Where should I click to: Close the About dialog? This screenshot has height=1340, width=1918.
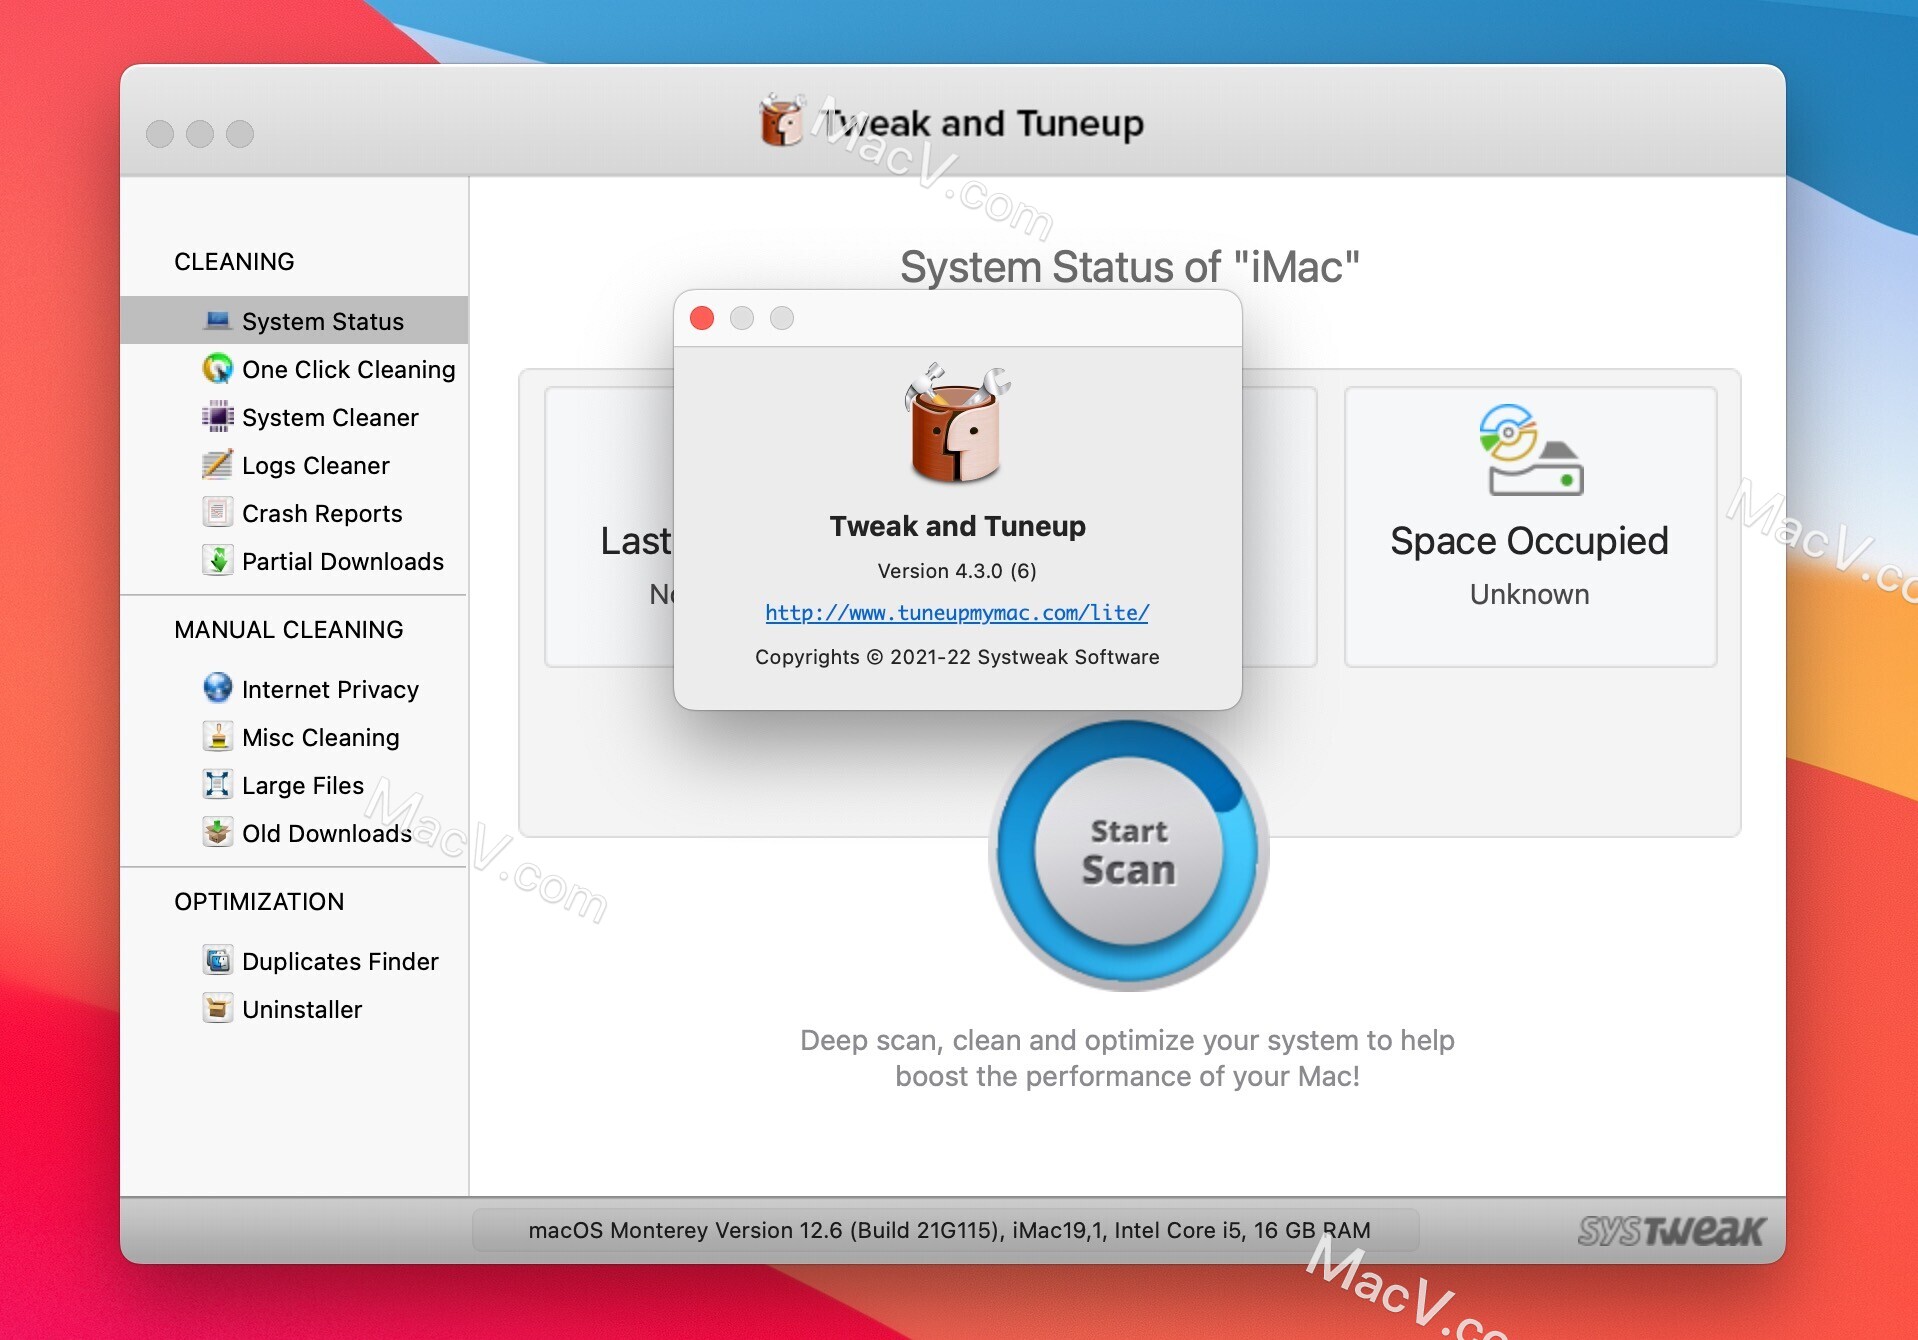point(702,318)
